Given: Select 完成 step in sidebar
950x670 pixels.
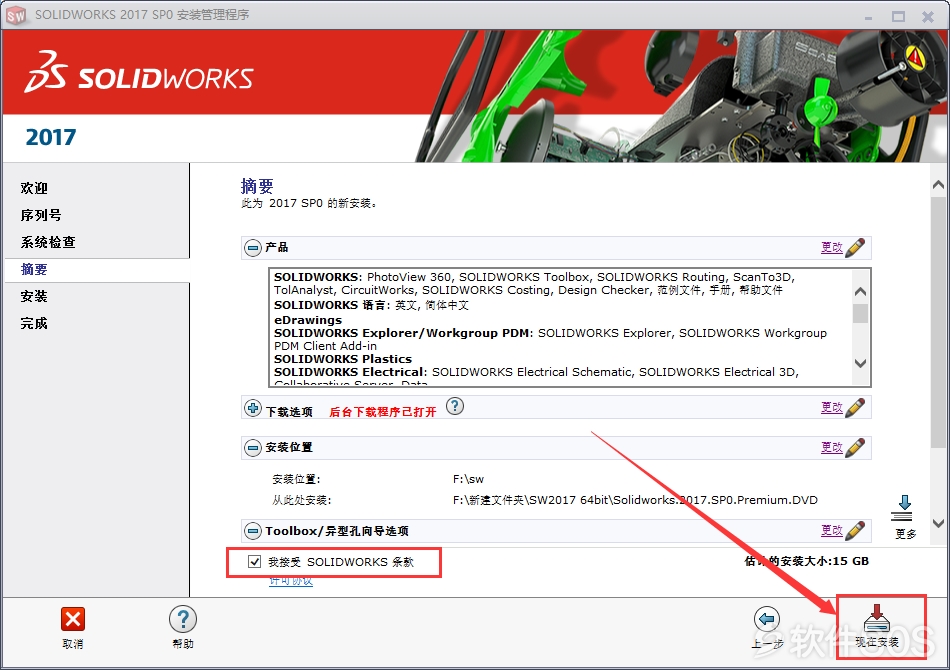Looking at the screenshot, I should [34, 323].
